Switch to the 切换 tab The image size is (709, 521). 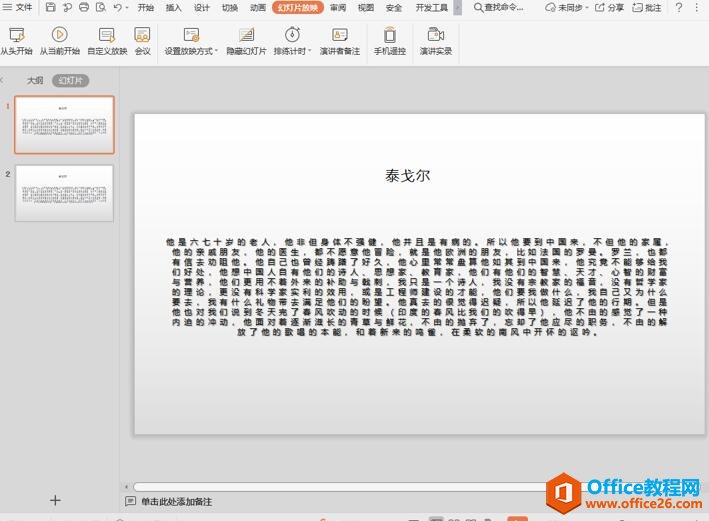tap(230, 8)
